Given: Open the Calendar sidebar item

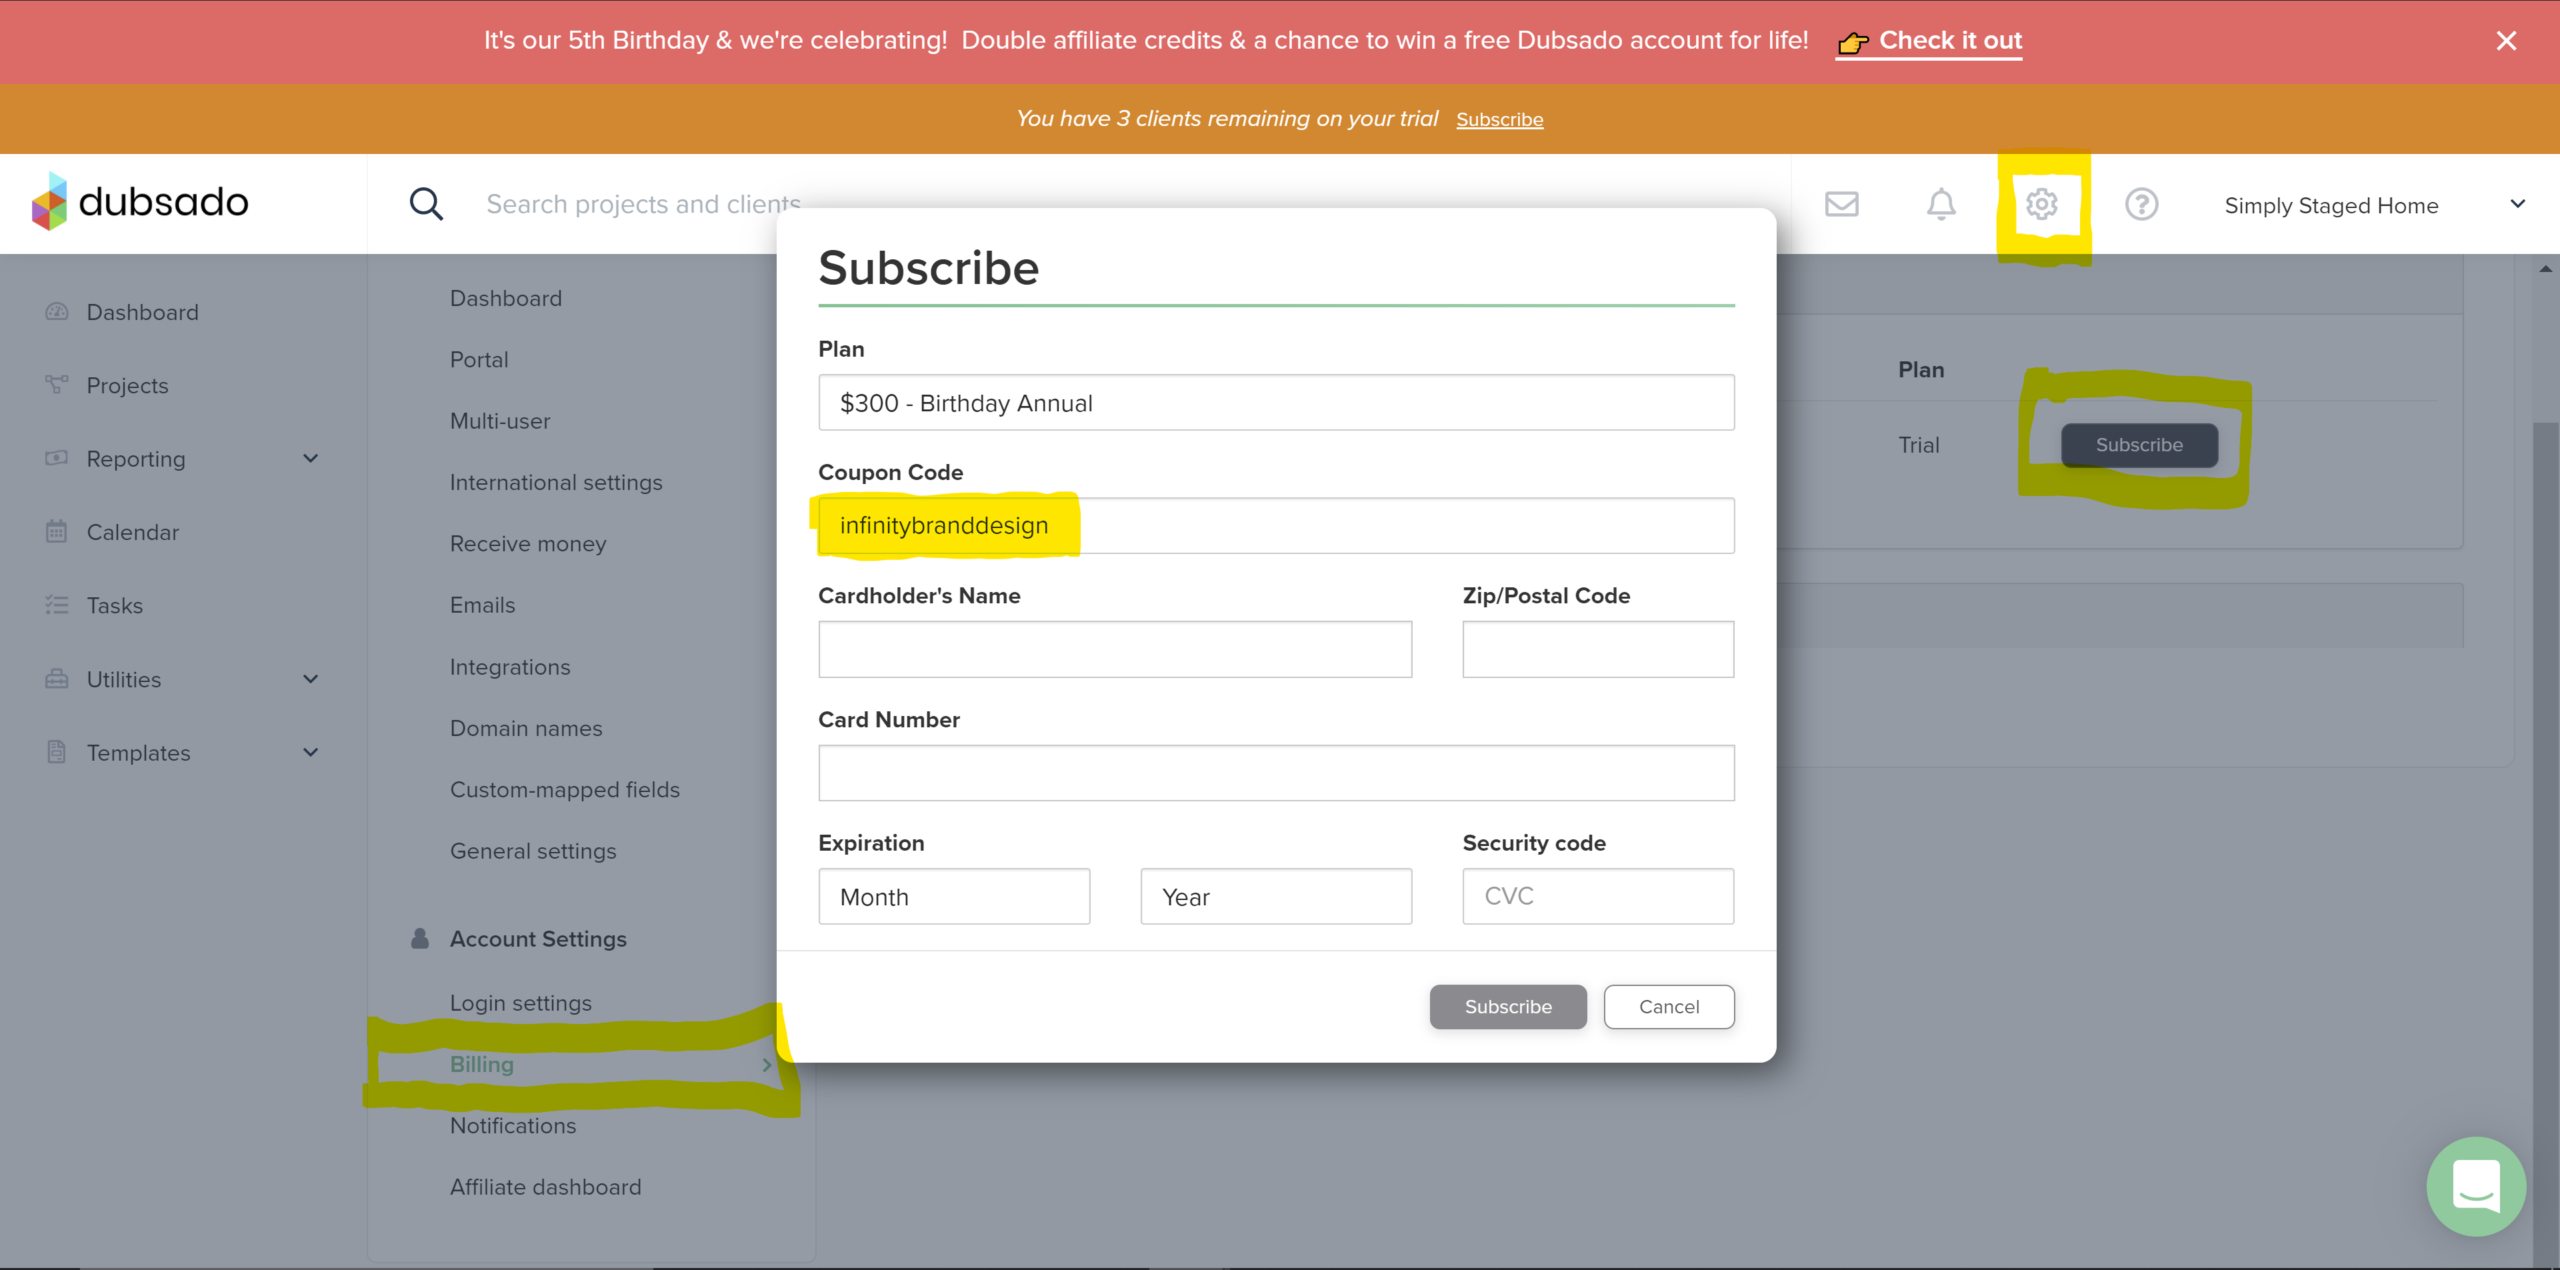Looking at the screenshot, I should coord(132,532).
